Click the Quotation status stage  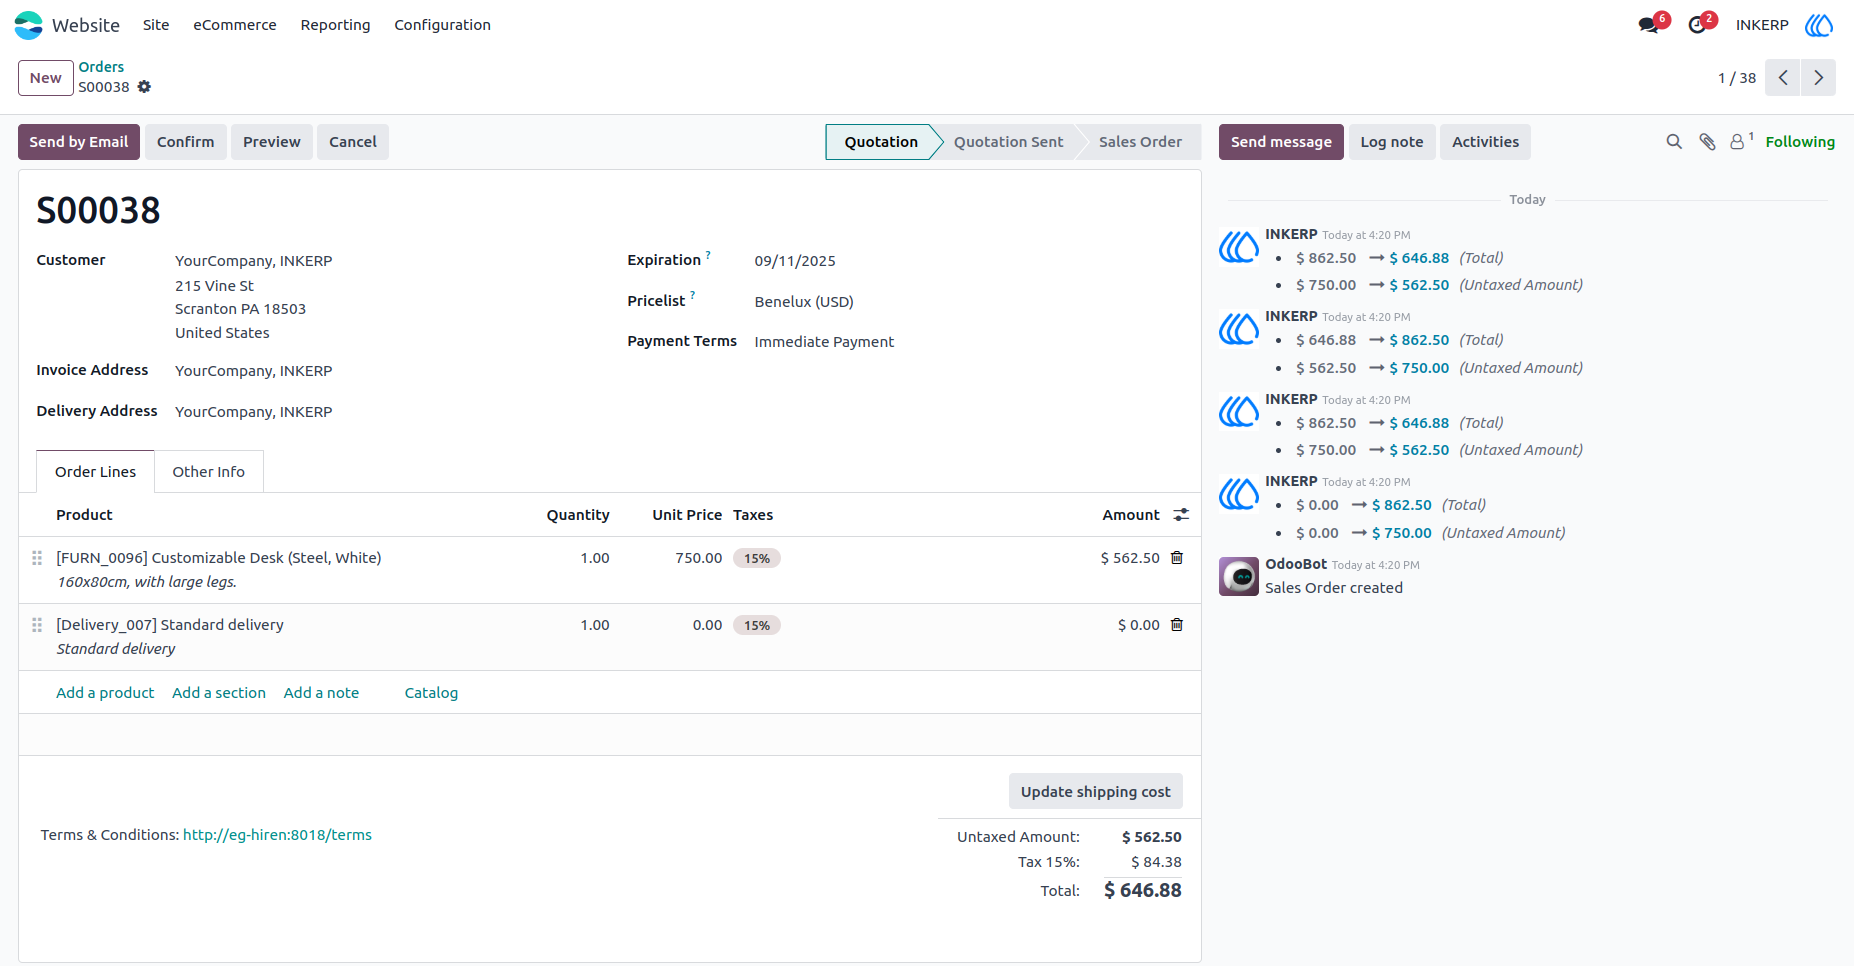(881, 142)
